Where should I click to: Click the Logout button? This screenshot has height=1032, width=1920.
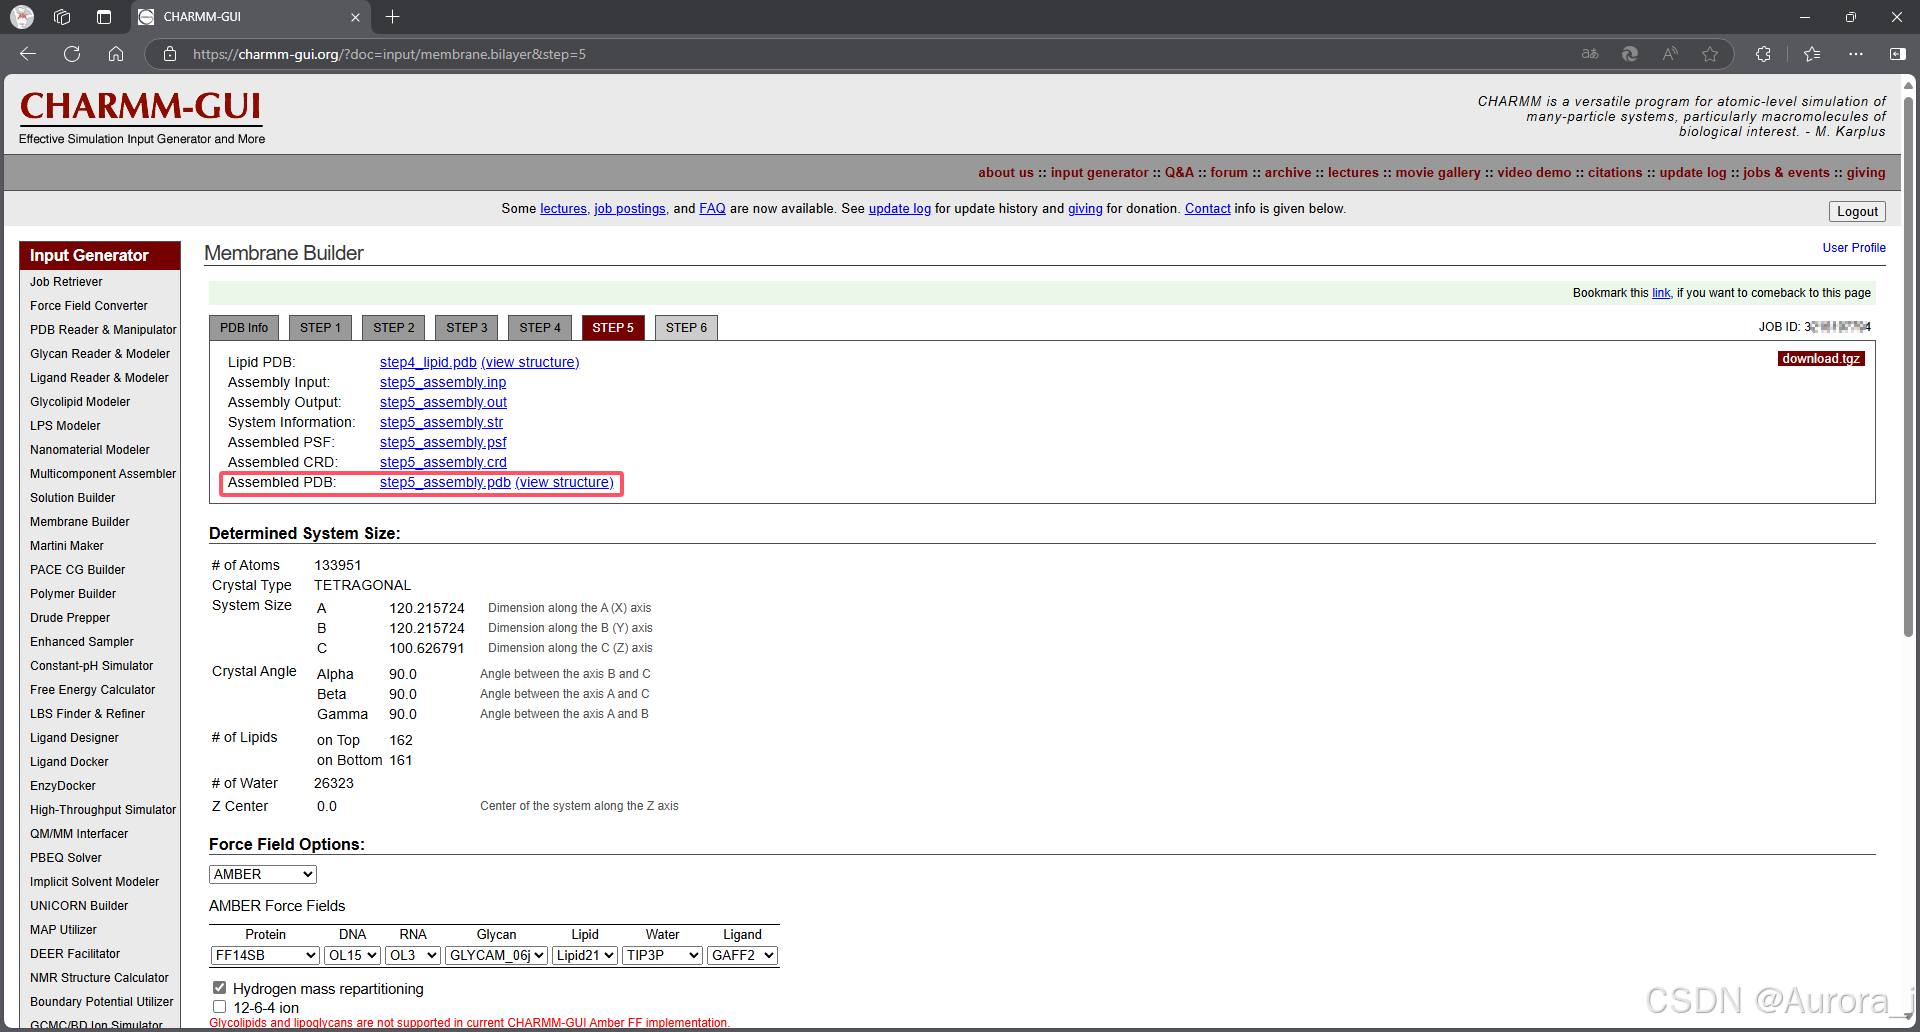pyautogui.click(x=1857, y=211)
